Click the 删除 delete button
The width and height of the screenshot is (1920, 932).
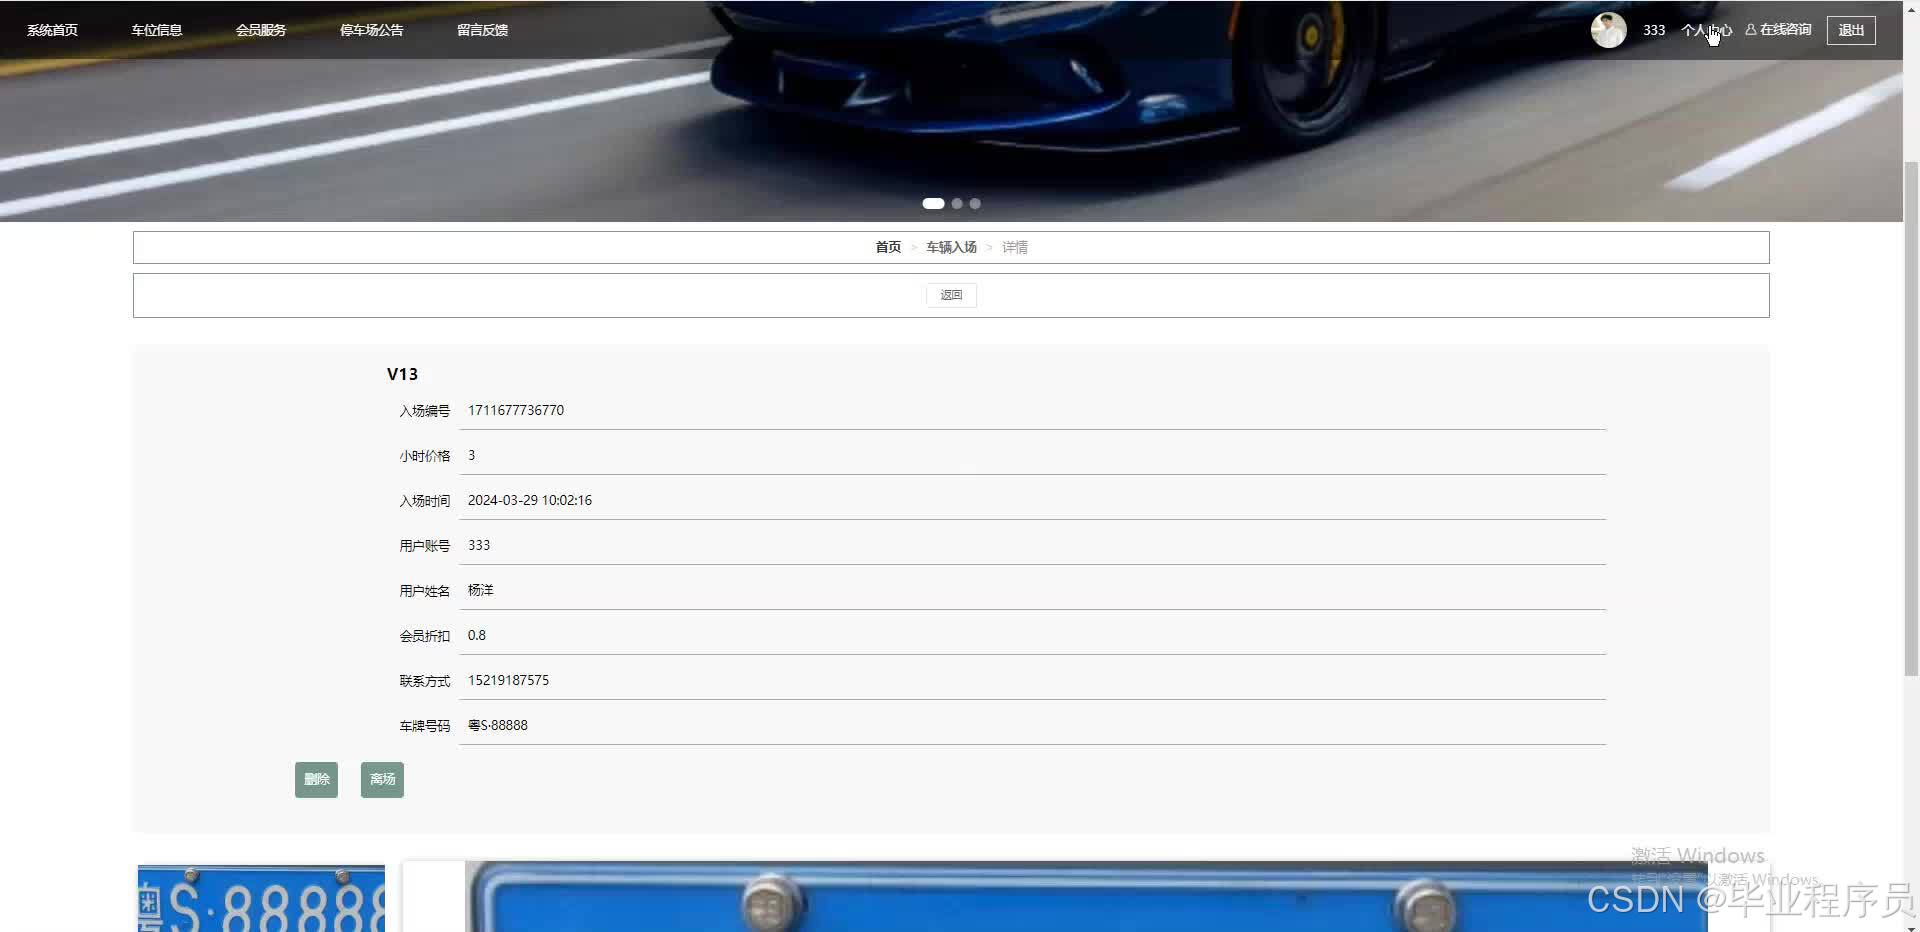tap(316, 779)
